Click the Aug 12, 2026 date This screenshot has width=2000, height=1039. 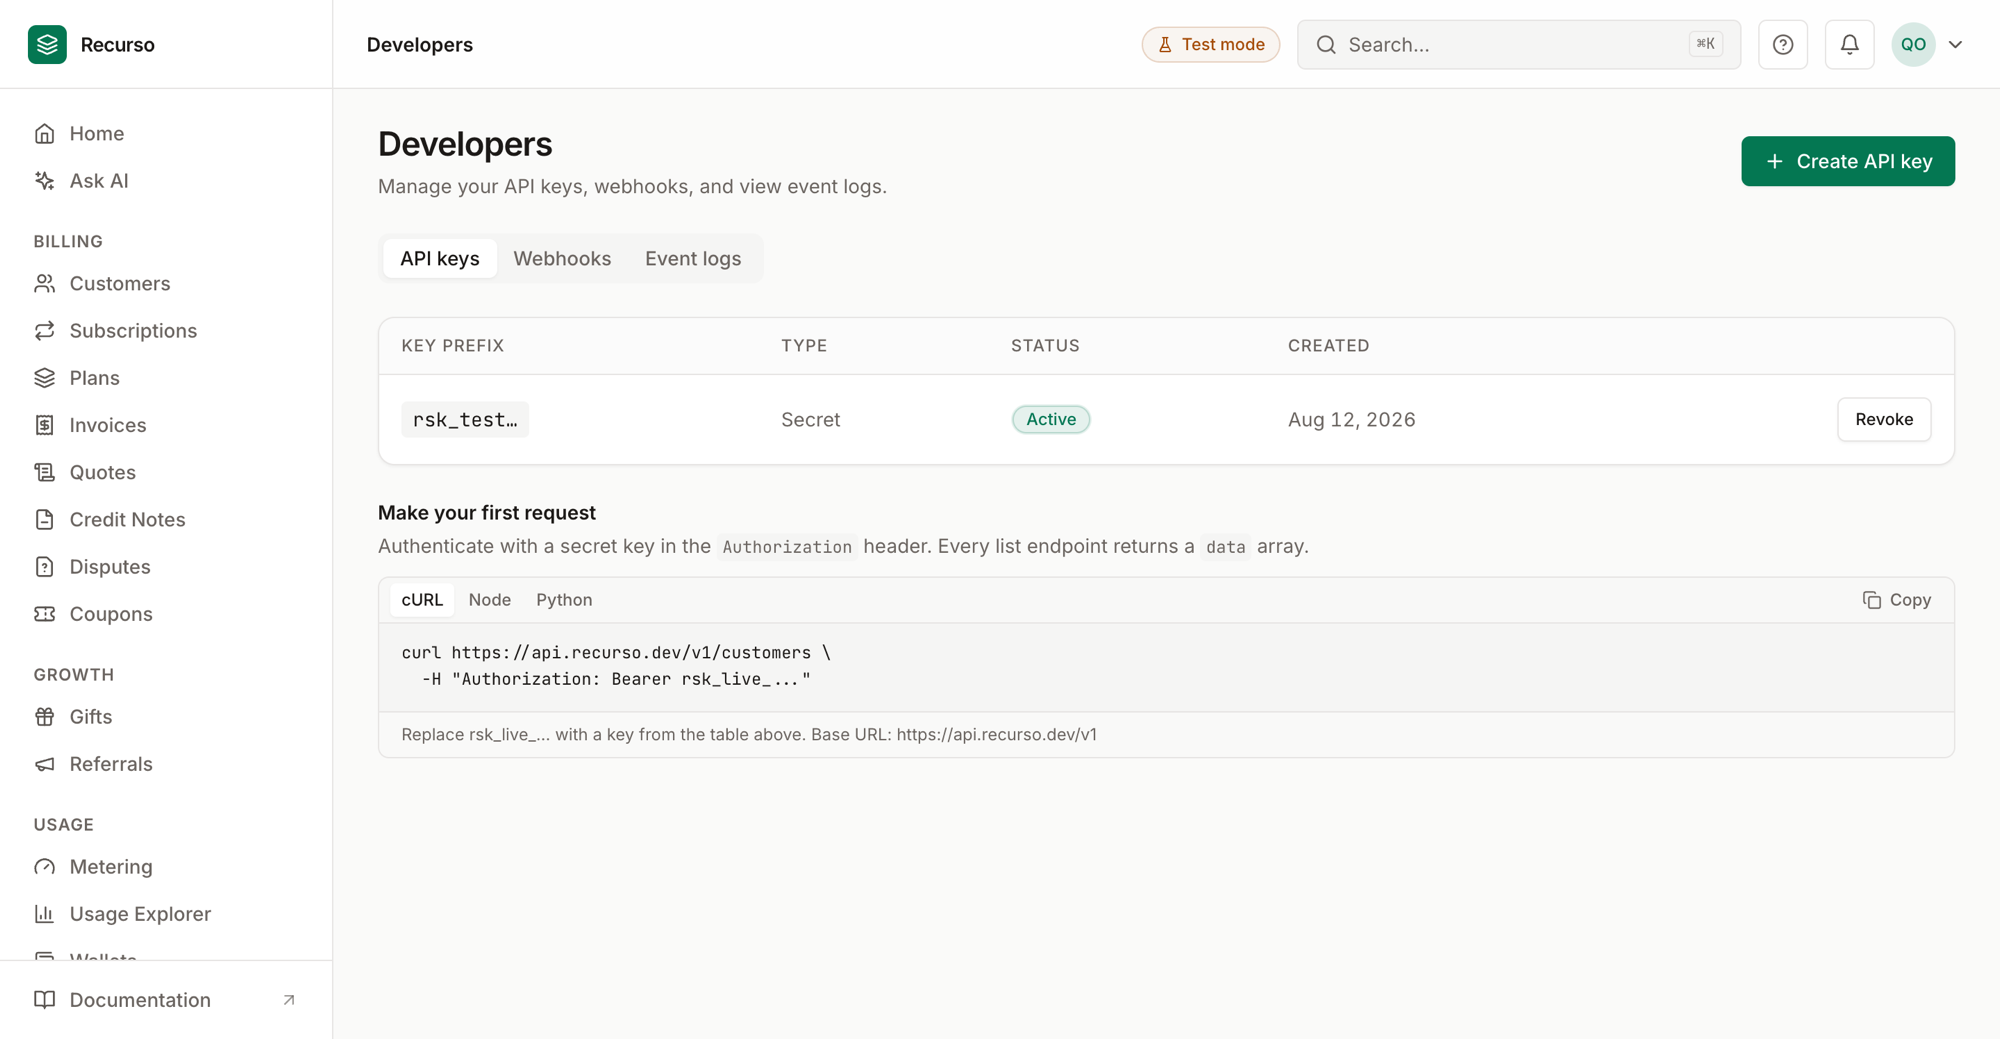pyautogui.click(x=1351, y=420)
